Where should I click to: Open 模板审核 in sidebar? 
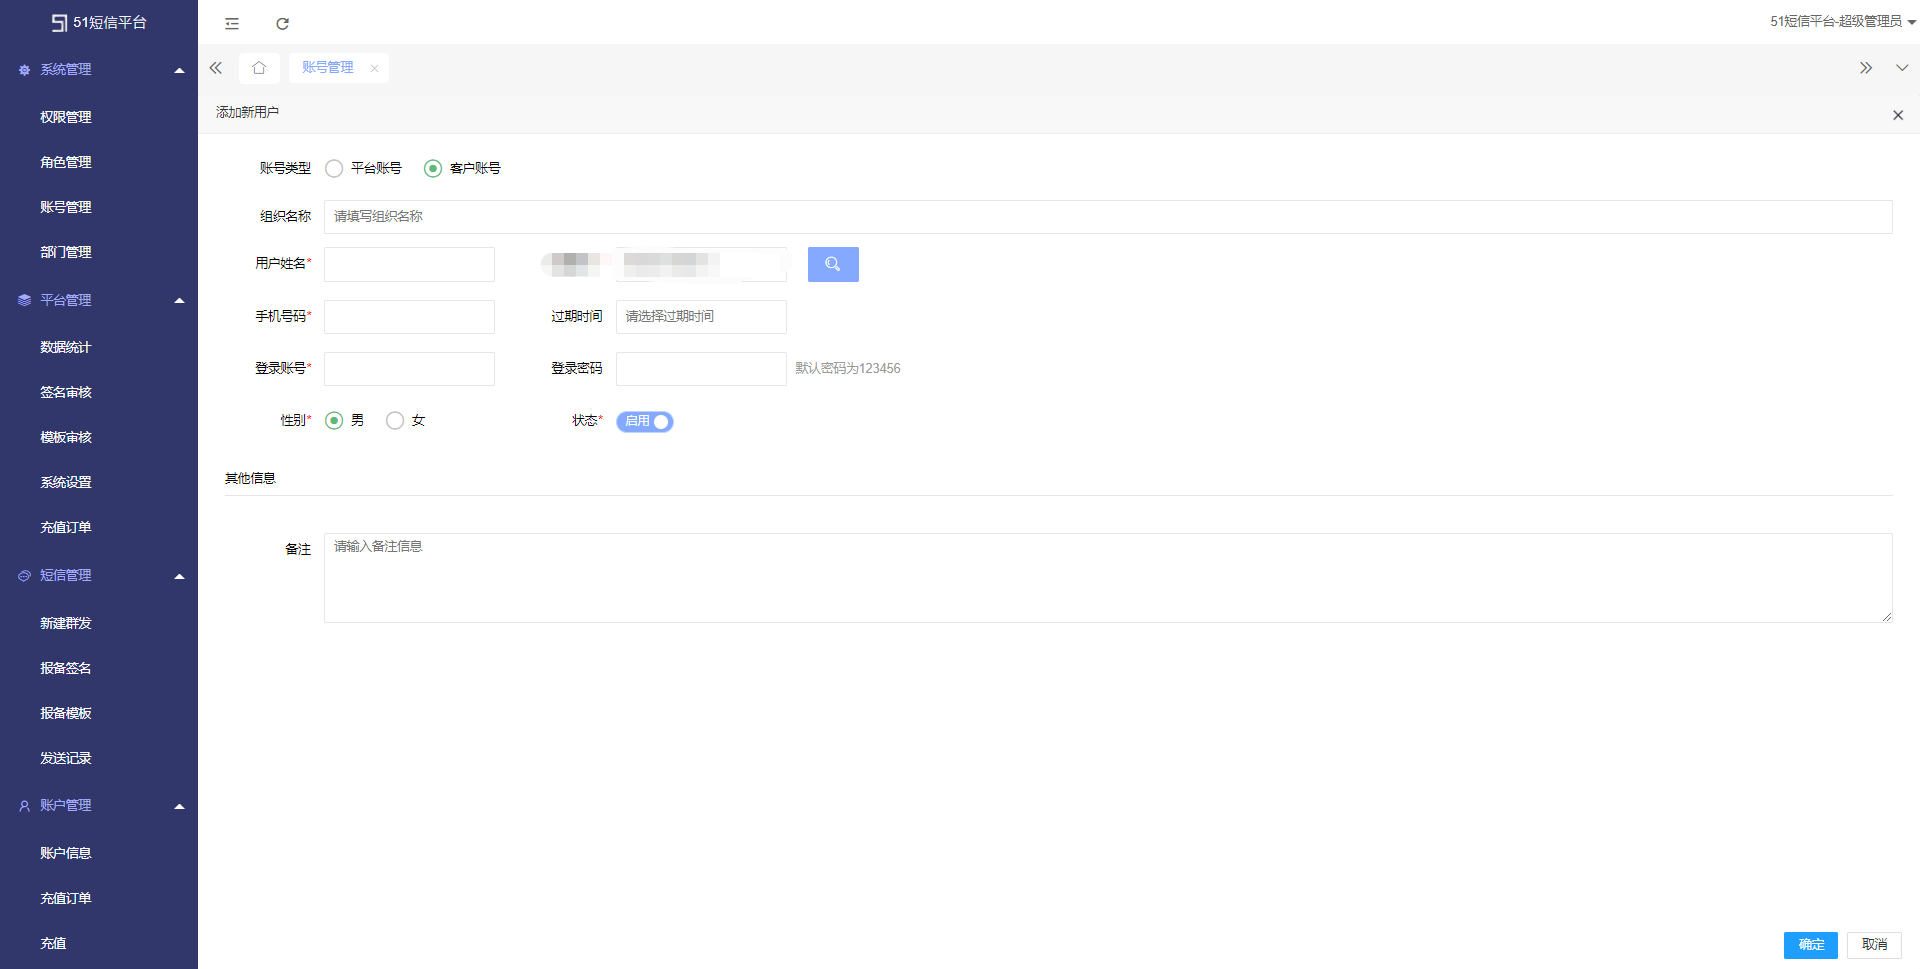tap(66, 437)
